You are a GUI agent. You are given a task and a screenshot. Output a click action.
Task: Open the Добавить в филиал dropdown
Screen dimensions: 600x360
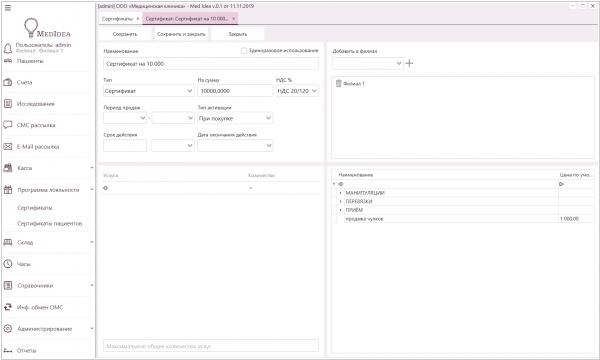click(367, 64)
